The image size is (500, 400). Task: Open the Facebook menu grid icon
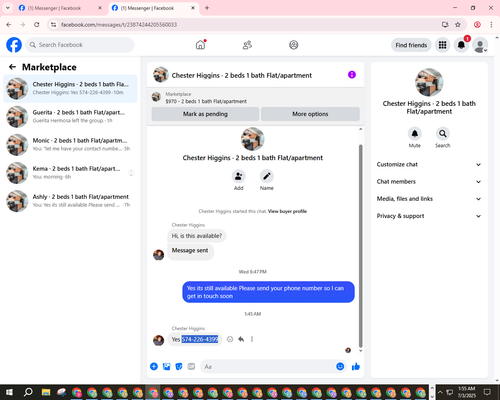[x=442, y=45]
